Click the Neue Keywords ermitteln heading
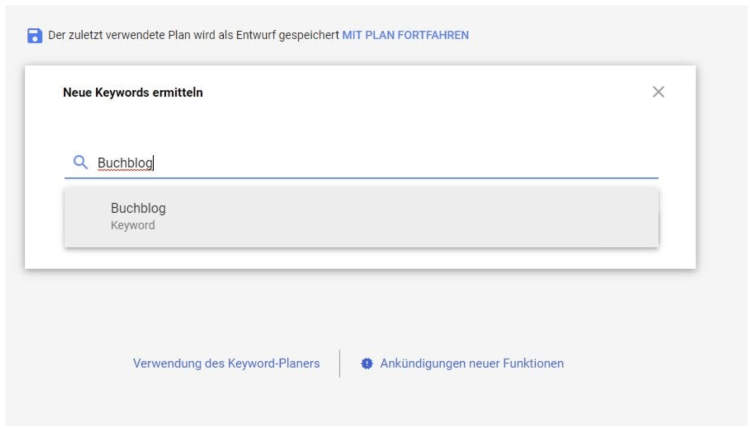This screenshot has width=750, height=429. 133,92
